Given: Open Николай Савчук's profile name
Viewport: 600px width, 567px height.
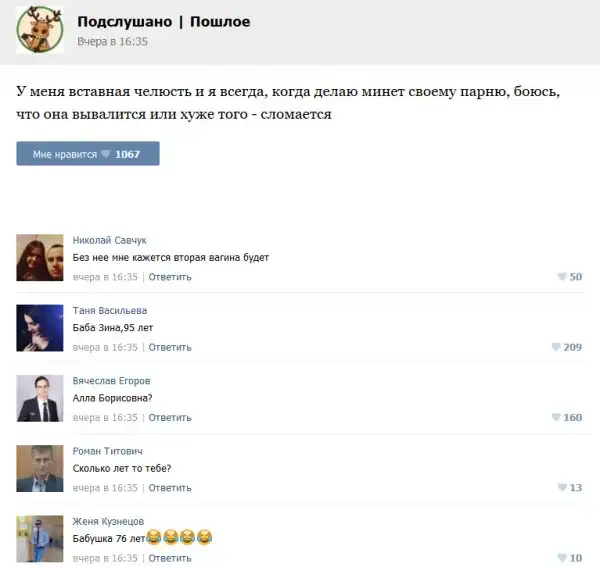Looking at the screenshot, I should 109,240.
